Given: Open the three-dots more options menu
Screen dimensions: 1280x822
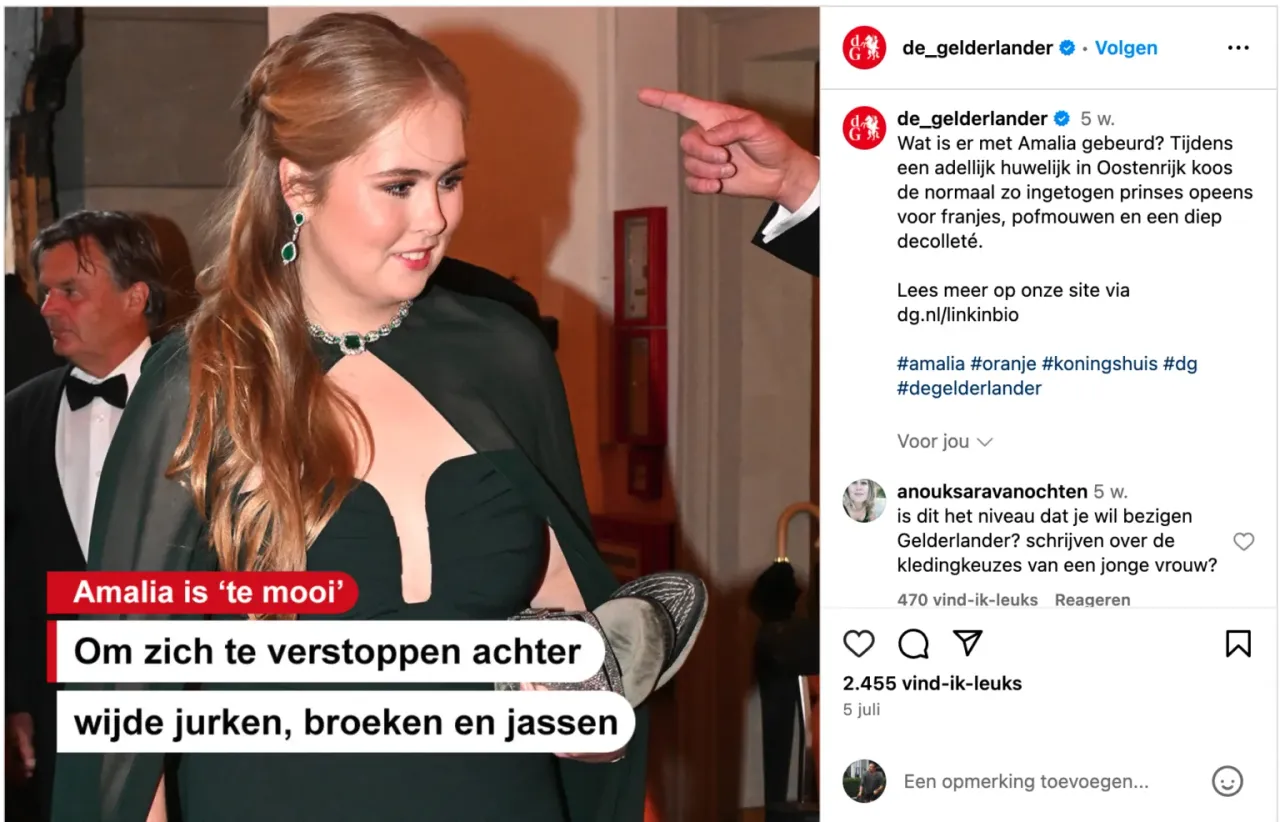Looking at the screenshot, I should 1238,48.
